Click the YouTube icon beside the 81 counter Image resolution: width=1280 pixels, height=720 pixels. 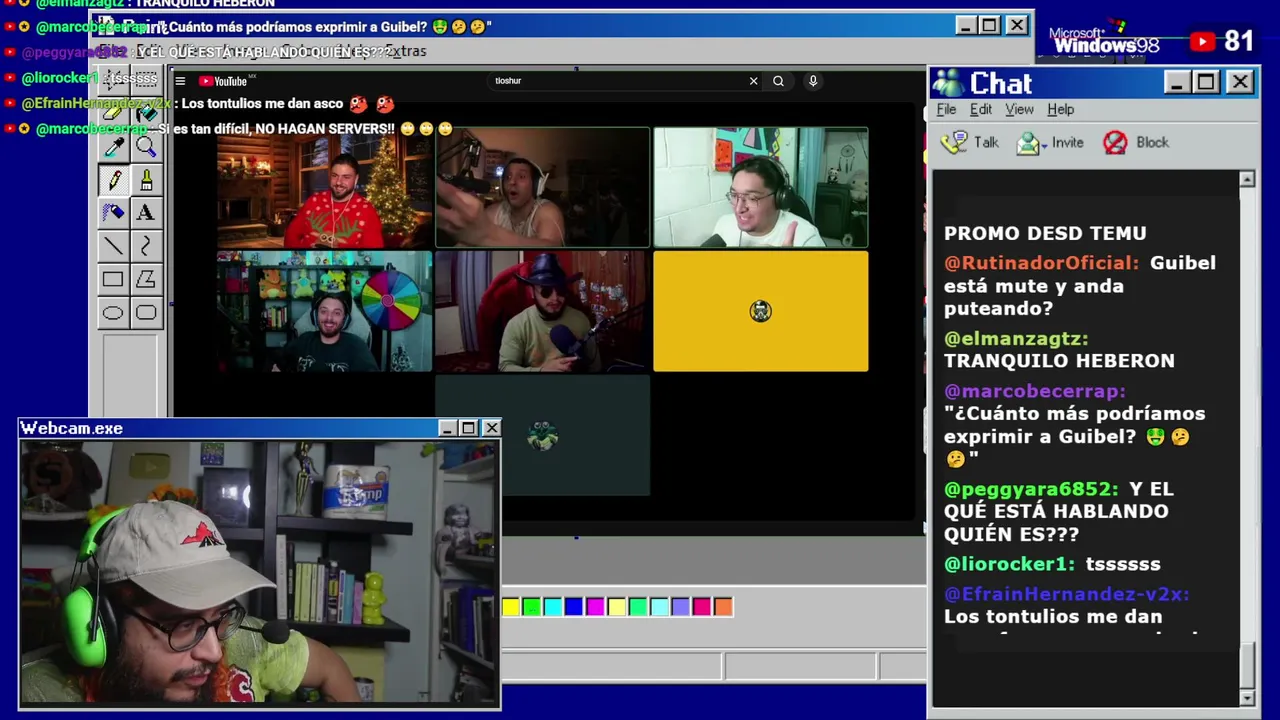1203,41
